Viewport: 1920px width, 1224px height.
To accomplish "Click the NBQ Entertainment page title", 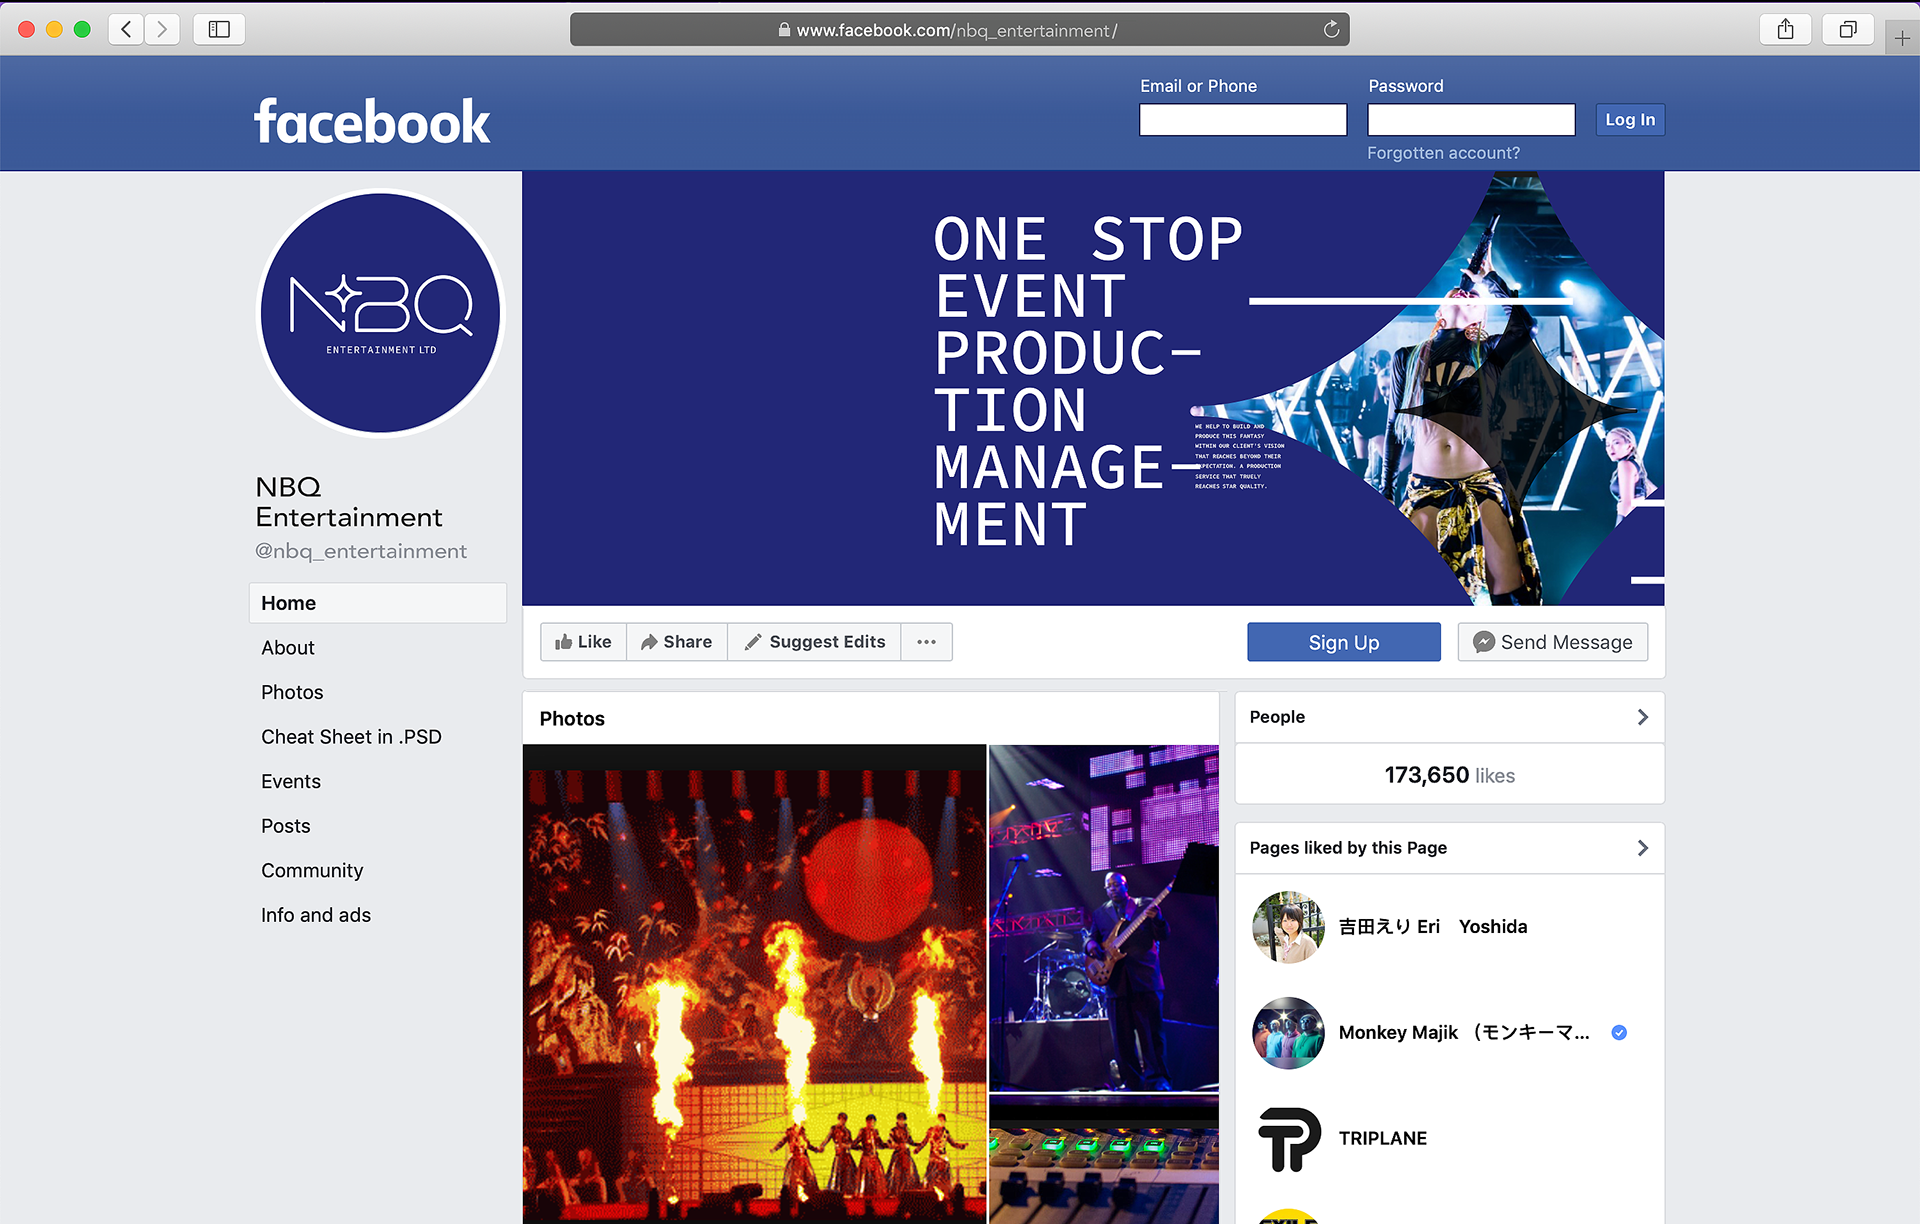I will (x=349, y=502).
